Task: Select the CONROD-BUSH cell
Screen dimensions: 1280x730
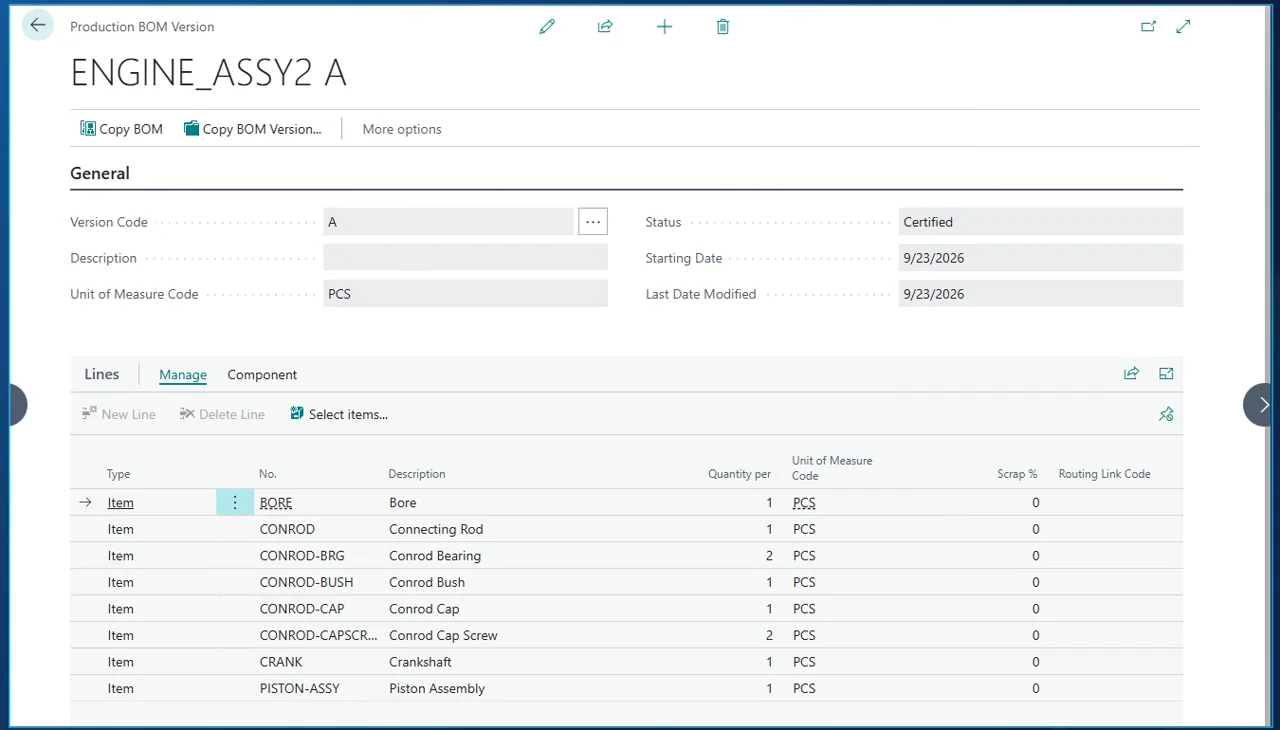Action: [306, 583]
